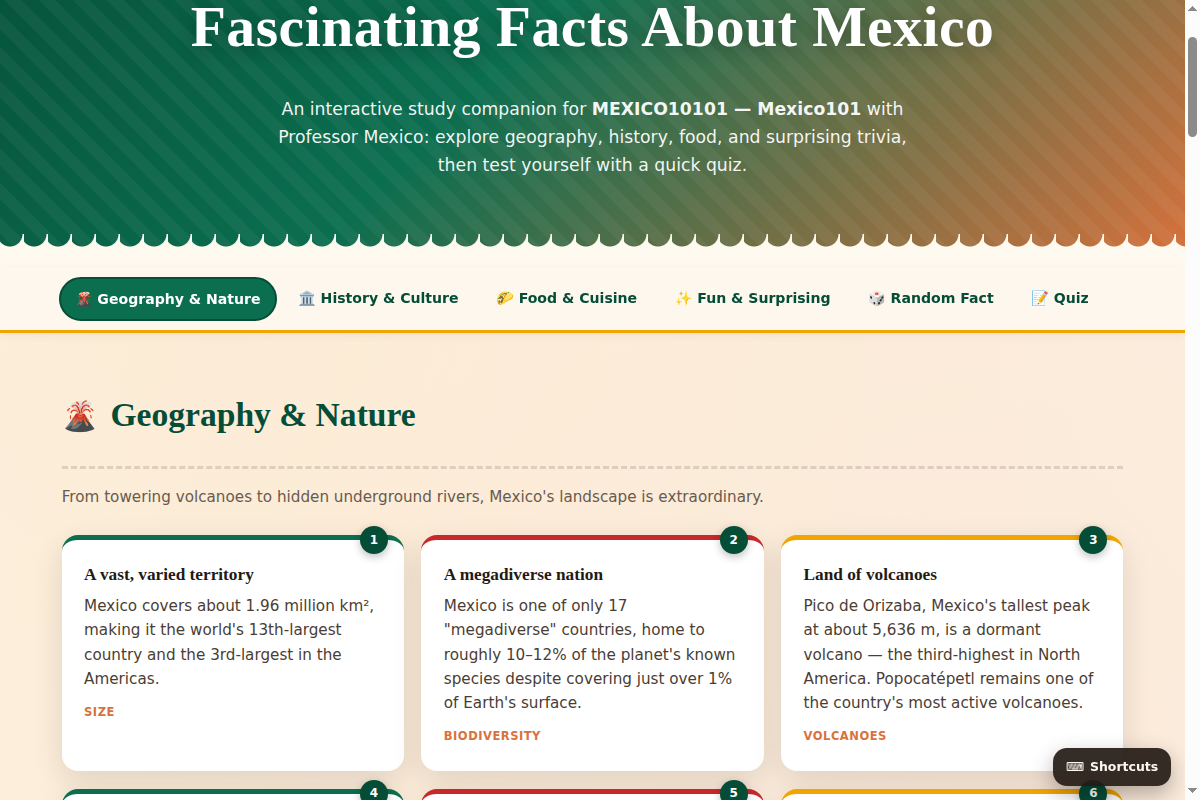Click the sparkles icon in Fun tab

pos(683,298)
